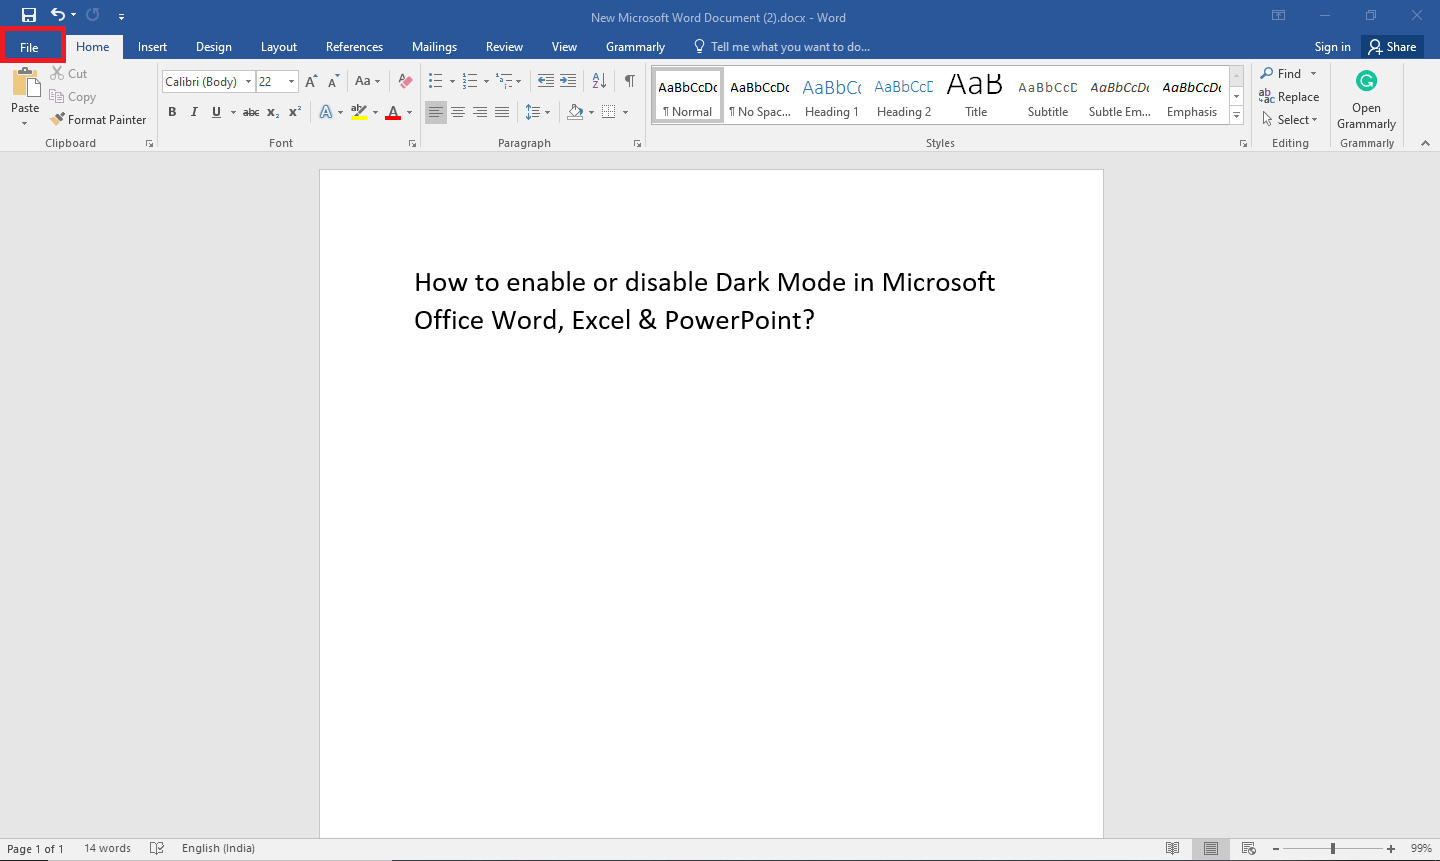Apply text effects and typography
1440x861 pixels.
(x=326, y=112)
